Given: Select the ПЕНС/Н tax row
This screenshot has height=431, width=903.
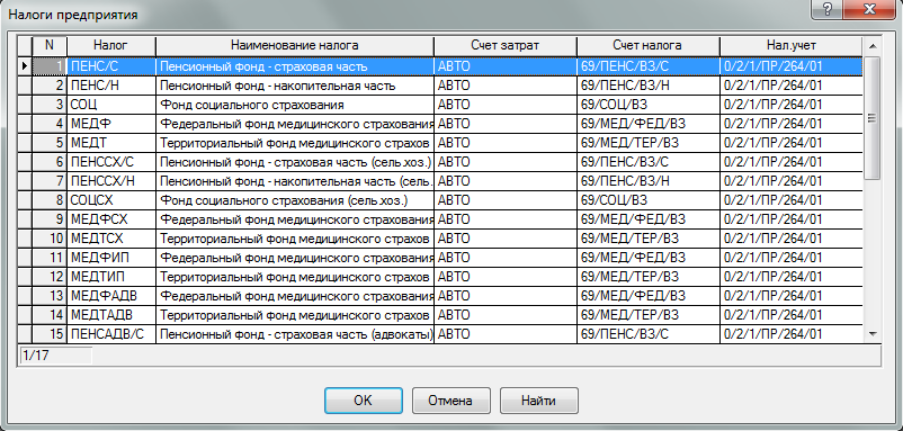Looking at the screenshot, I should tap(110, 85).
